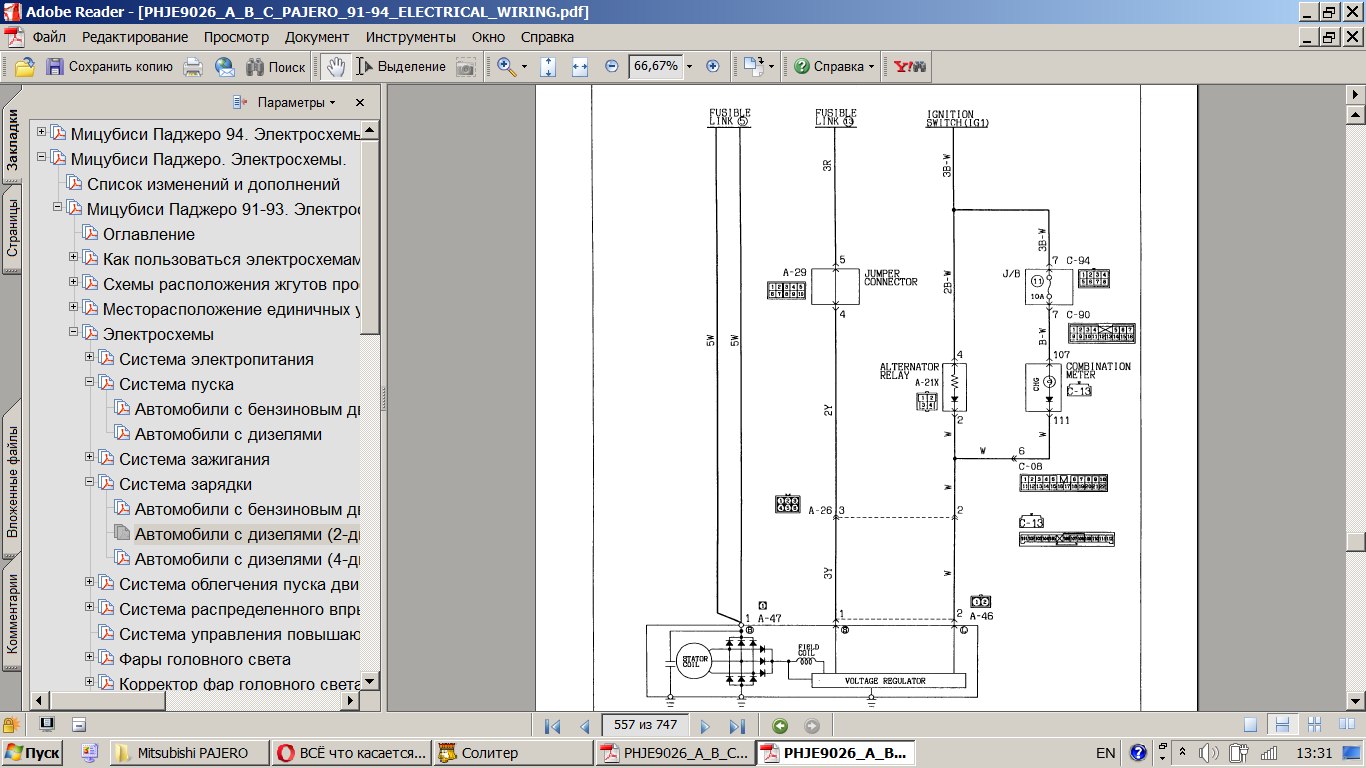This screenshot has height=768, width=1366.
Task: Open the Документ menu
Action: (x=316, y=37)
